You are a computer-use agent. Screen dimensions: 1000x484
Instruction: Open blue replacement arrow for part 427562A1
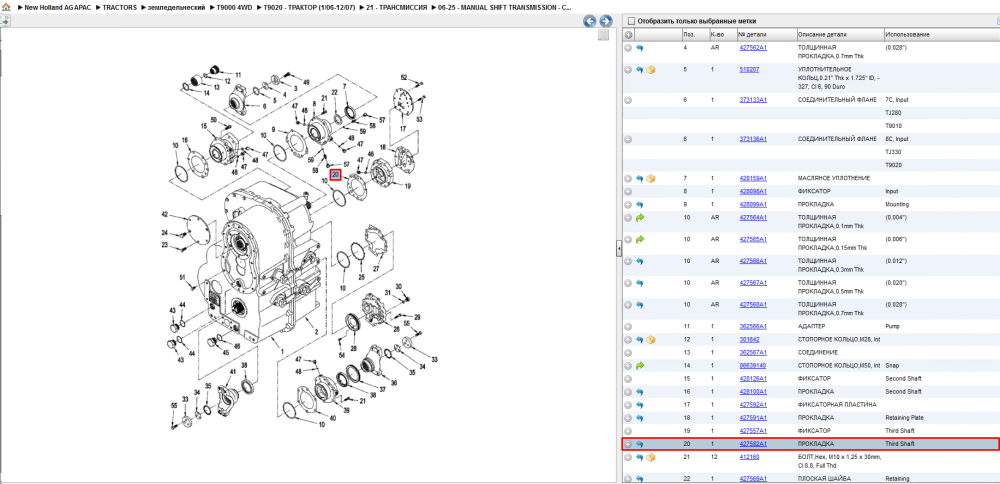click(x=640, y=48)
